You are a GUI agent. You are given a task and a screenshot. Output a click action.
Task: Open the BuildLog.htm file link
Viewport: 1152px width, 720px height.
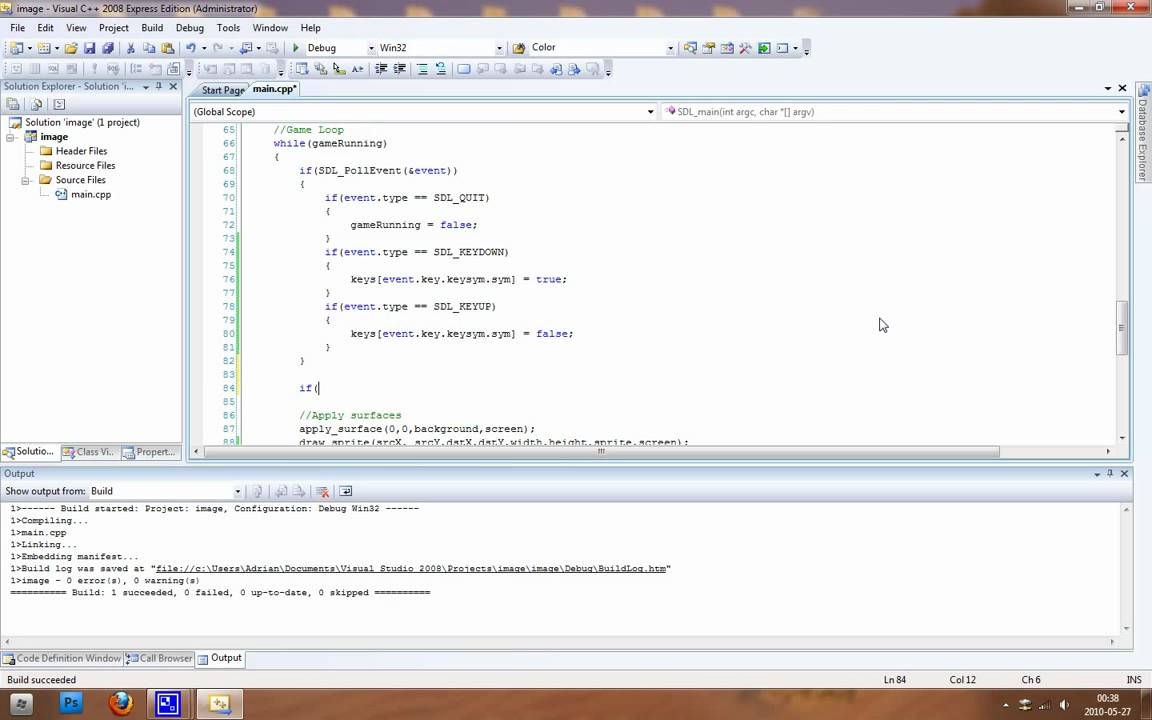411,569
